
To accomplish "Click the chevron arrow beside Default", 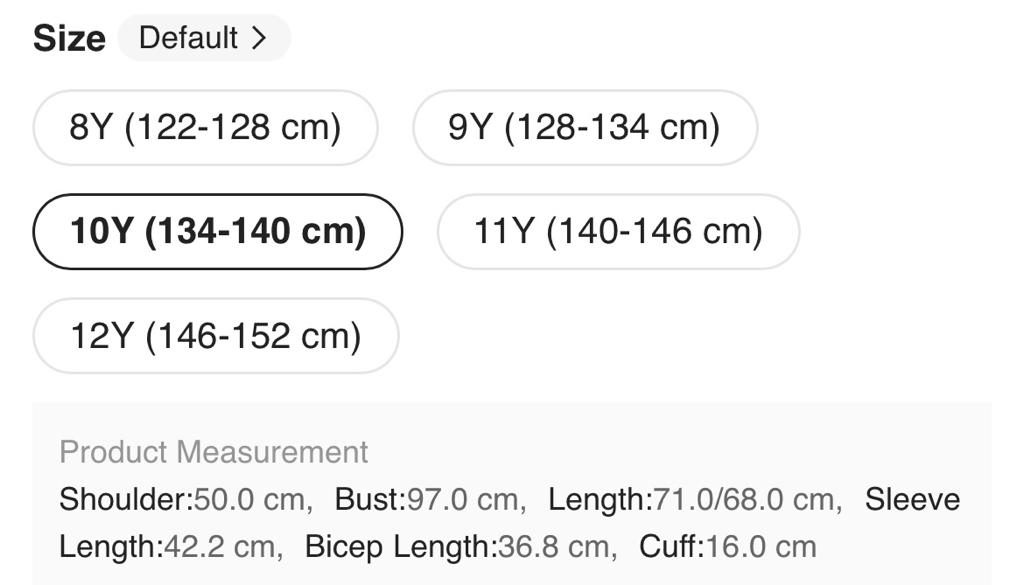I will pyautogui.click(x=259, y=38).
